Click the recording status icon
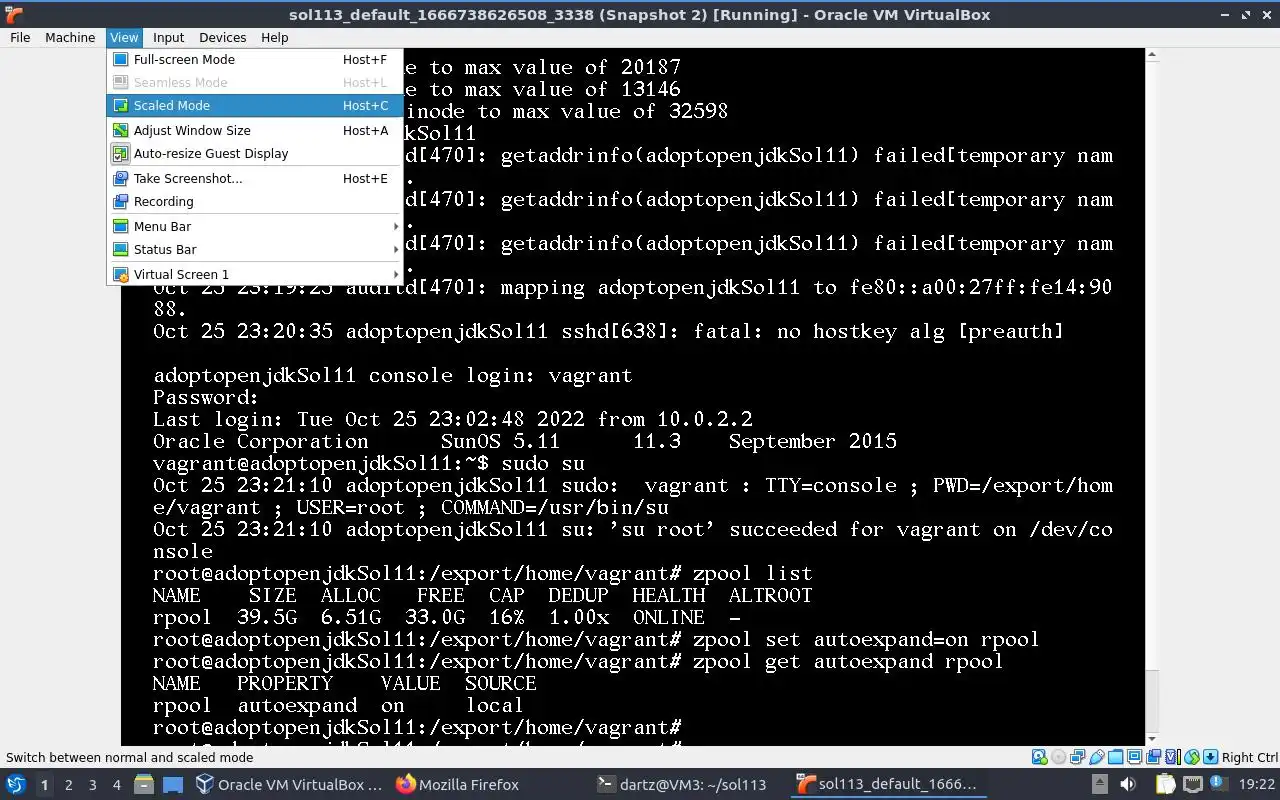Screen dimensions: 1280x800 1153,757
